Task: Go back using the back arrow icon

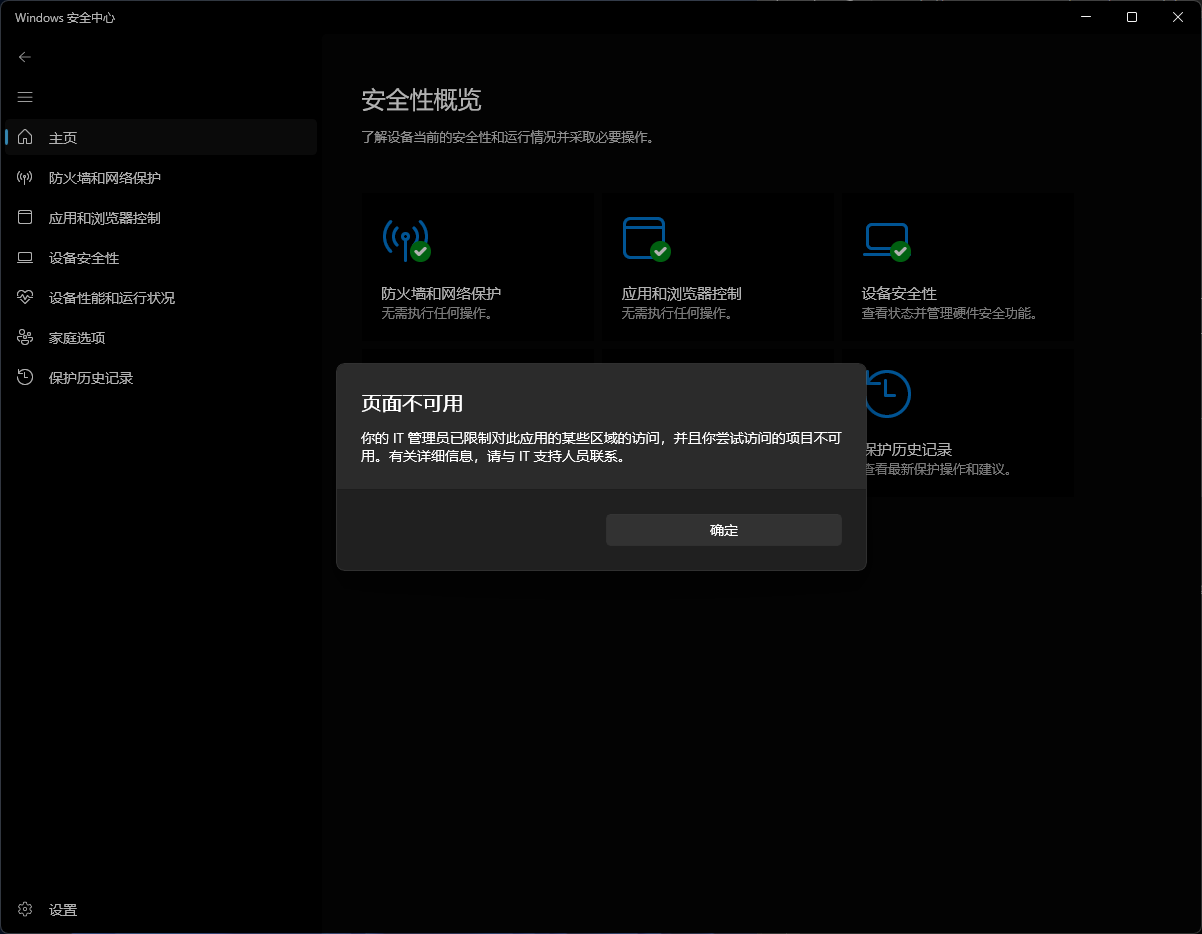Action: [25, 57]
